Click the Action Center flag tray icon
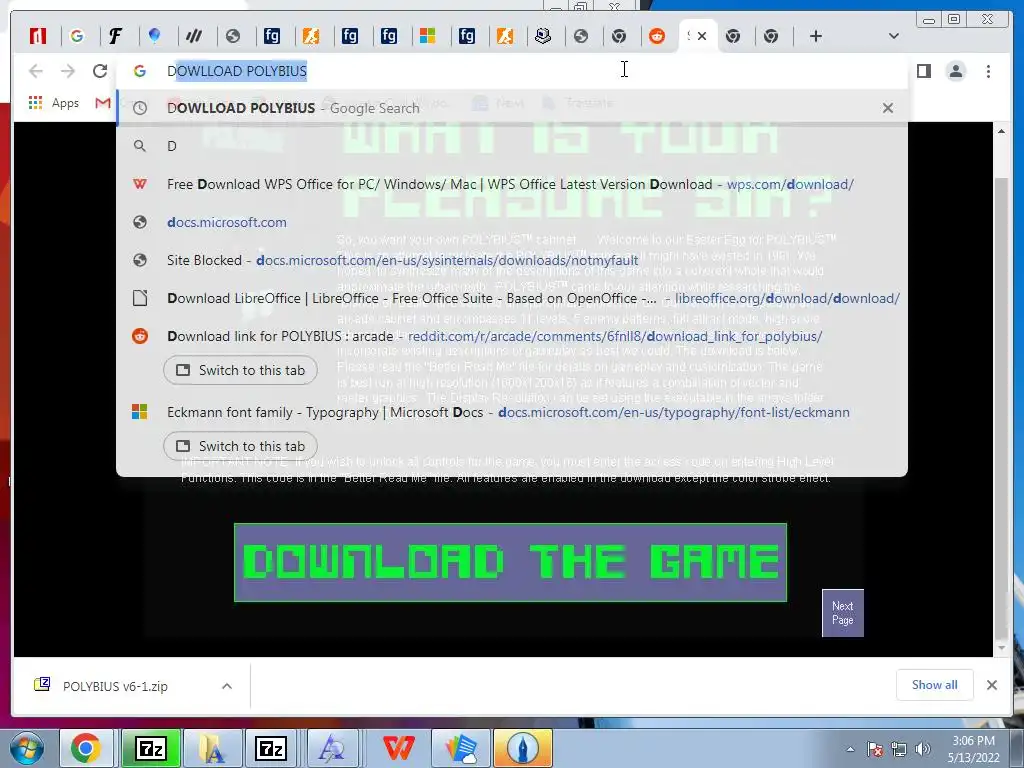The image size is (1024, 768). (x=875, y=749)
